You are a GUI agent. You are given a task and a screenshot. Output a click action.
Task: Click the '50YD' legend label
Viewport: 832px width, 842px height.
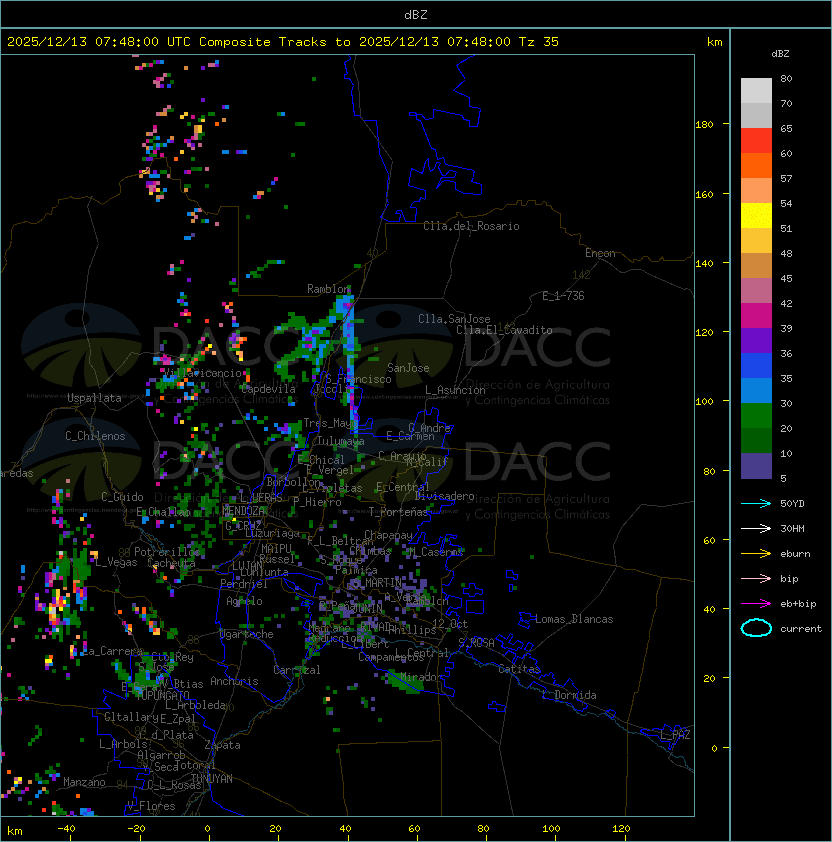[x=792, y=503]
